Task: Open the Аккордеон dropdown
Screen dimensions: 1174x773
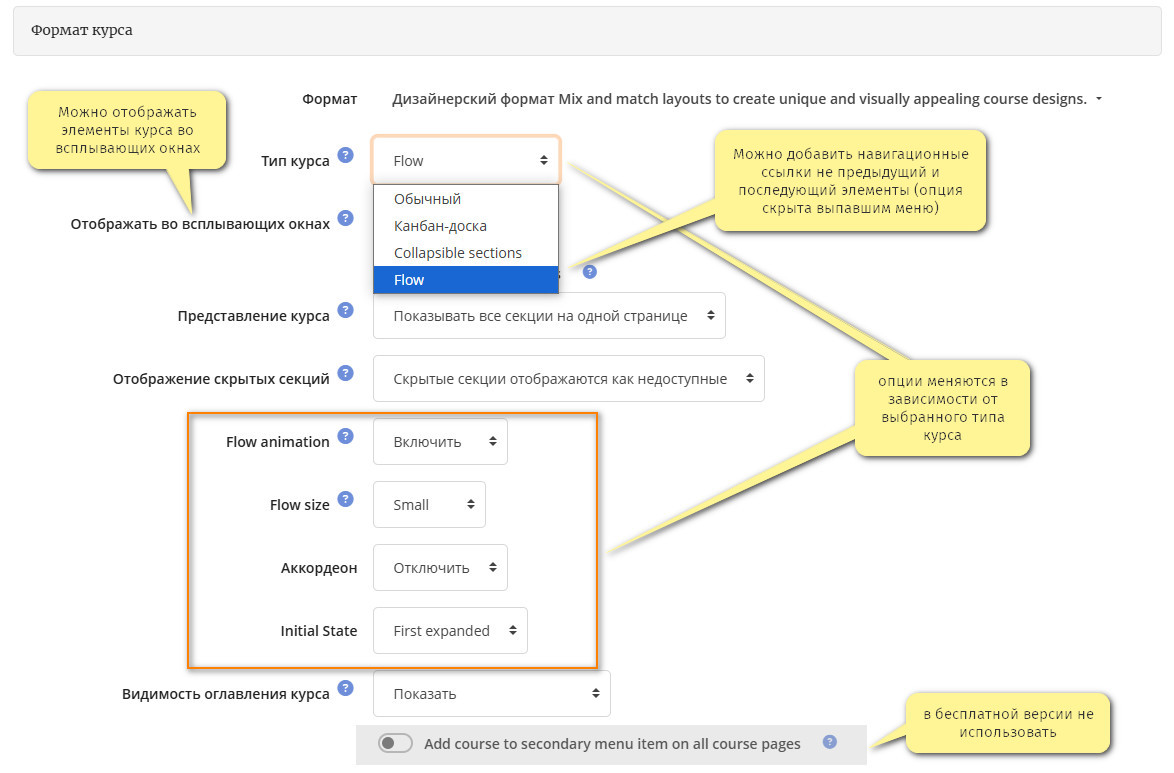Action: (x=440, y=567)
